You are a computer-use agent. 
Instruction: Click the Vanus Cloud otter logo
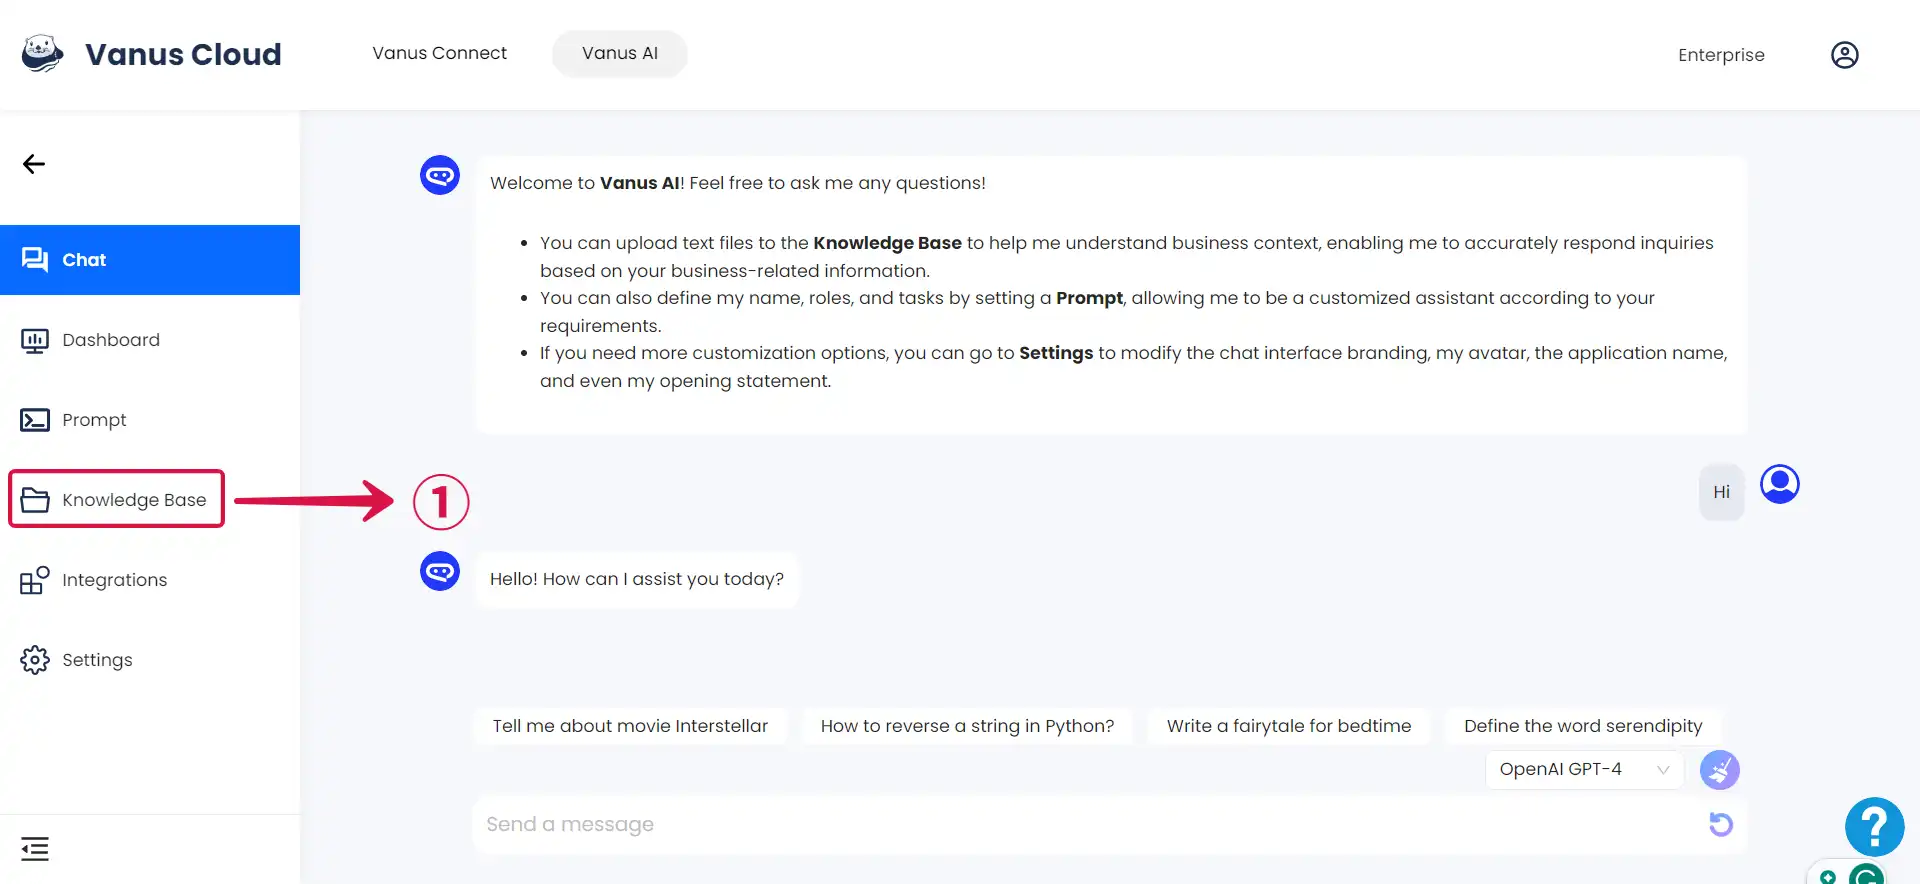pyautogui.click(x=42, y=53)
